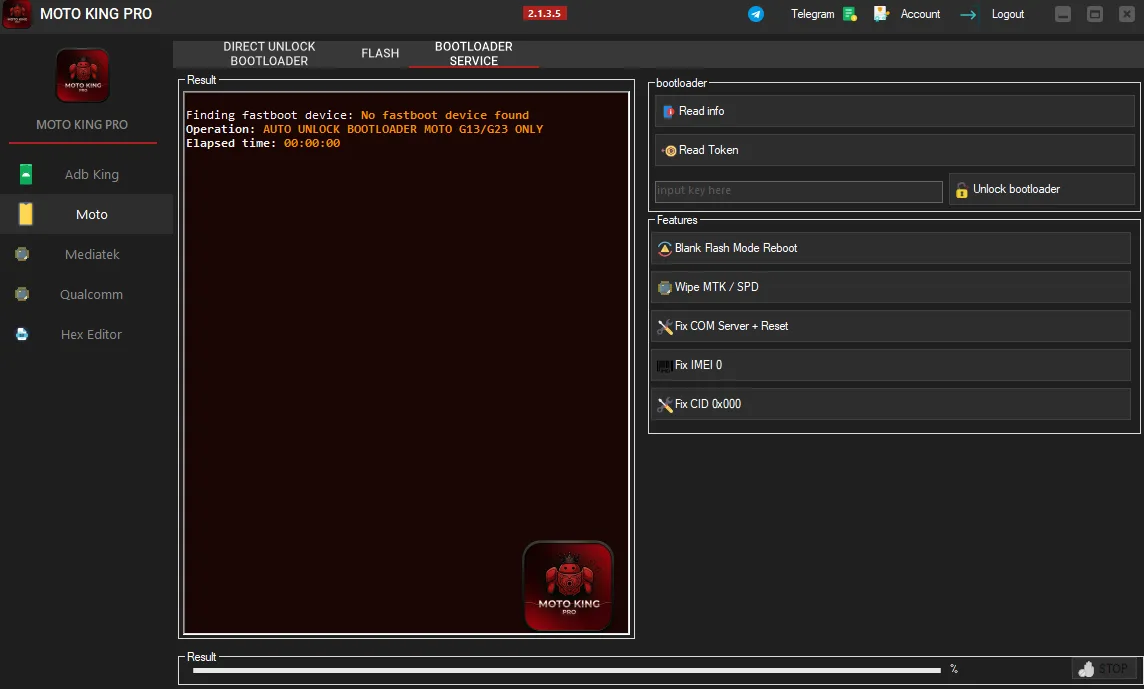
Task: Click the Moto King Pro title bar logo
Action: tap(17, 14)
